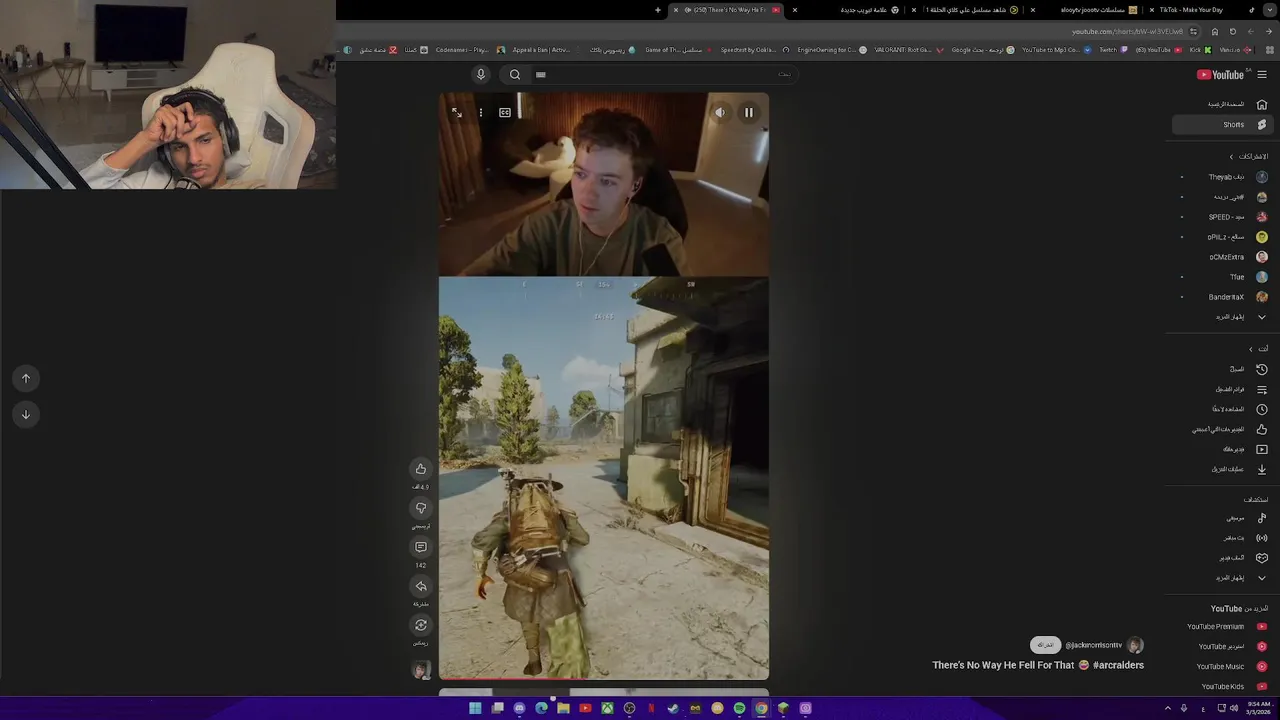Click the YouTube search magnifier button
1280x720 pixels.
pos(515,74)
